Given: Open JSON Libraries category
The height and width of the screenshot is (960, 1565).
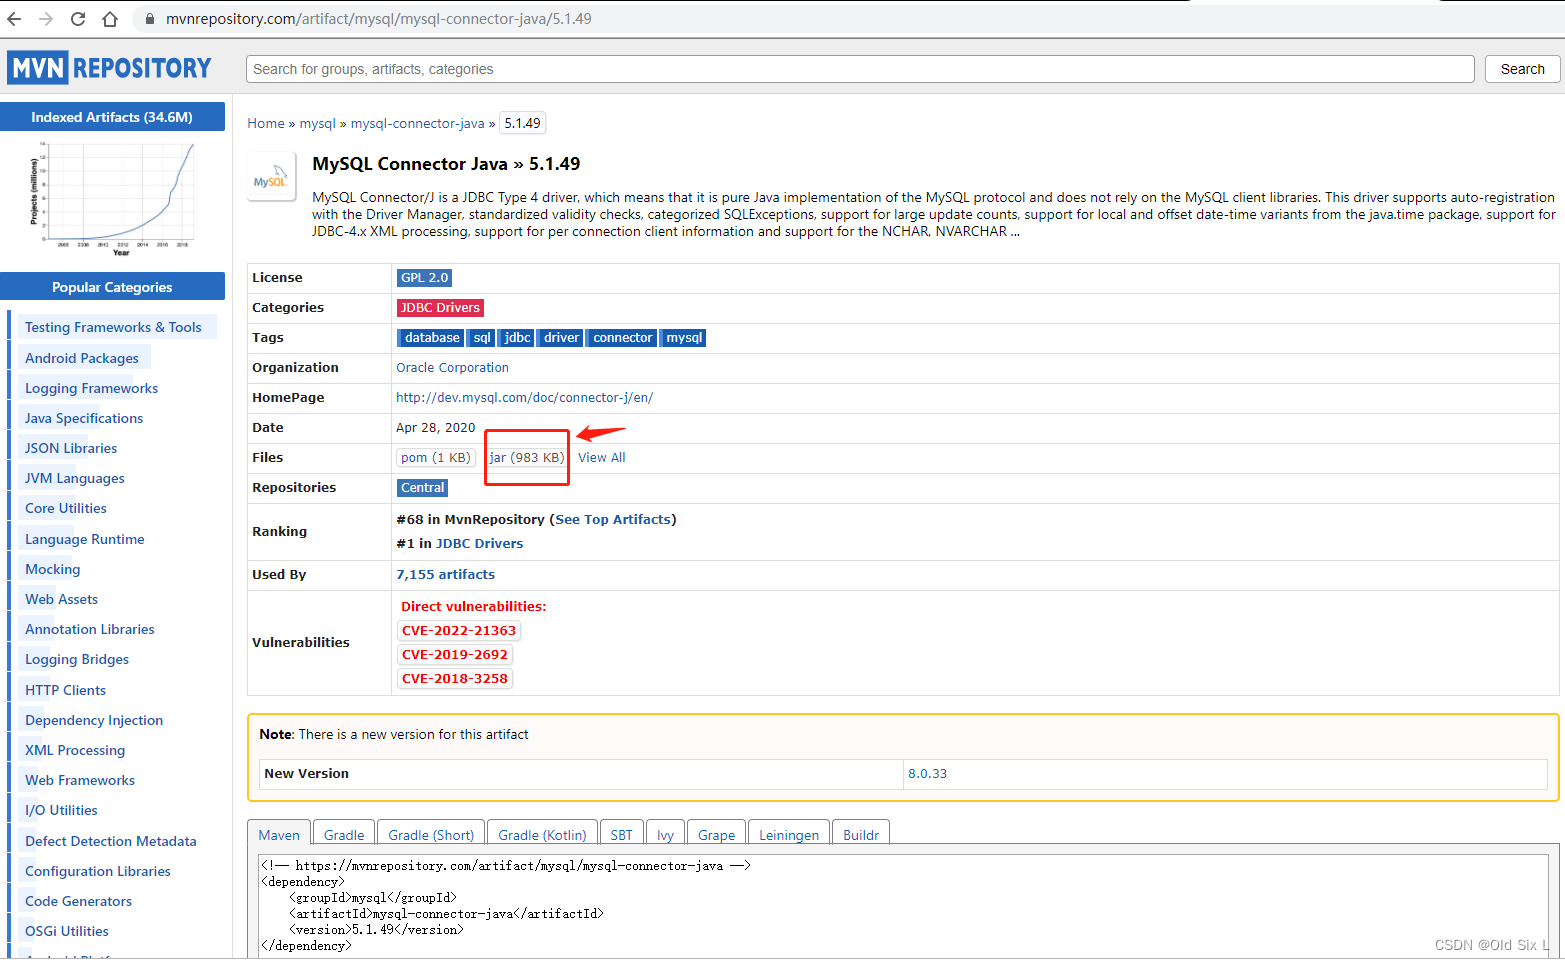Looking at the screenshot, I should click(71, 448).
